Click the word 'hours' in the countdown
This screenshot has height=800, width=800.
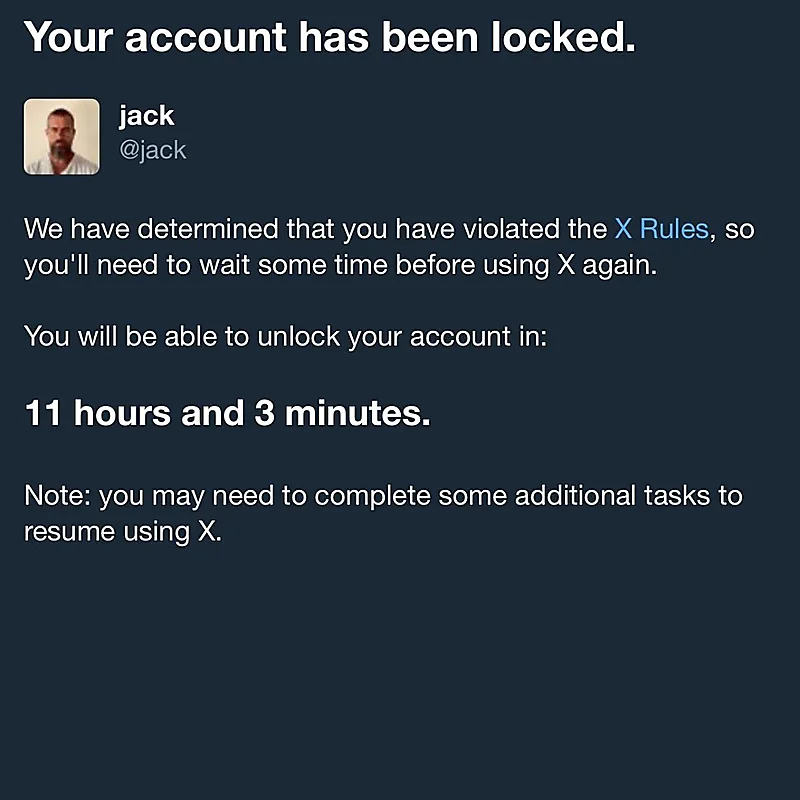point(122,413)
